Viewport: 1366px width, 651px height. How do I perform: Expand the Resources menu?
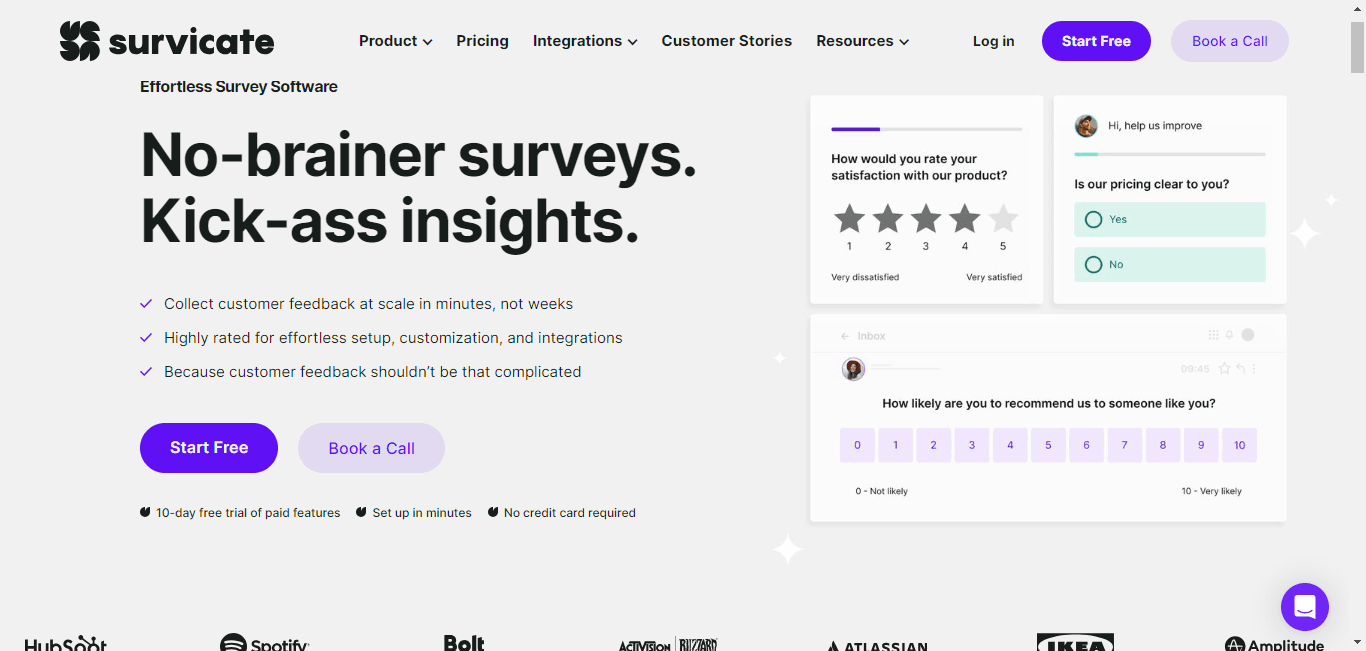click(x=861, y=41)
